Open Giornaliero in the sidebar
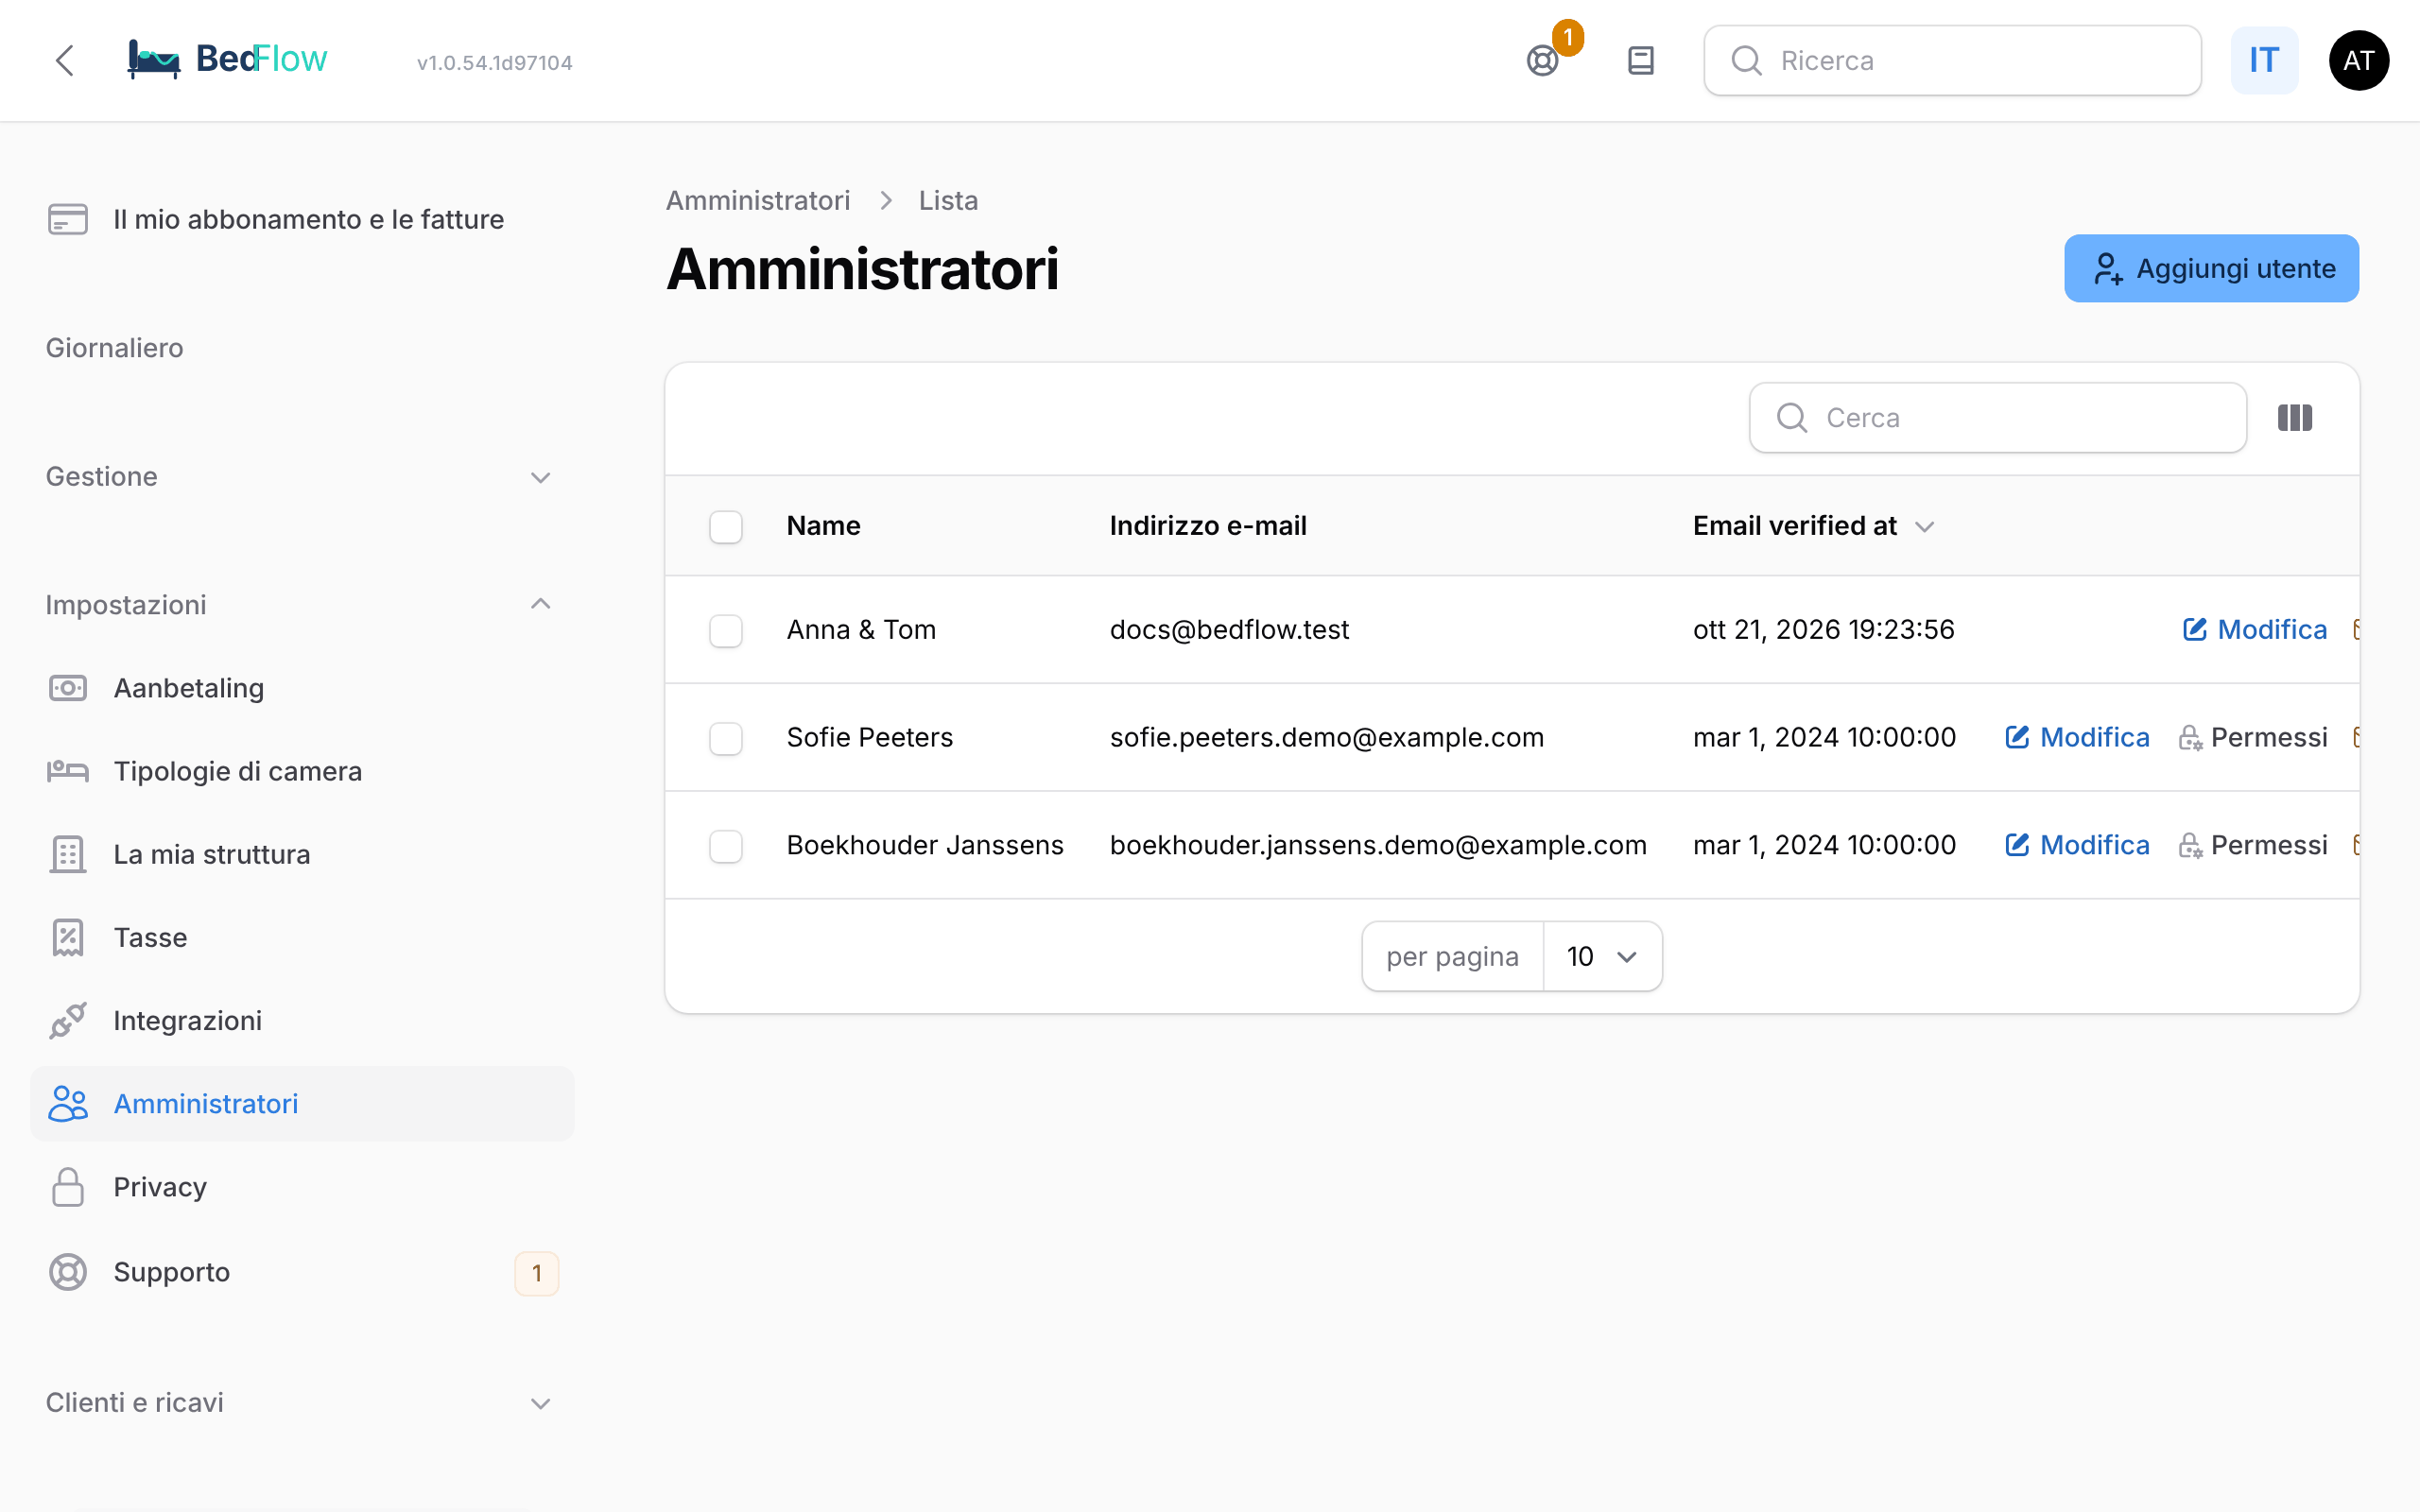2420x1512 pixels. pos(115,348)
